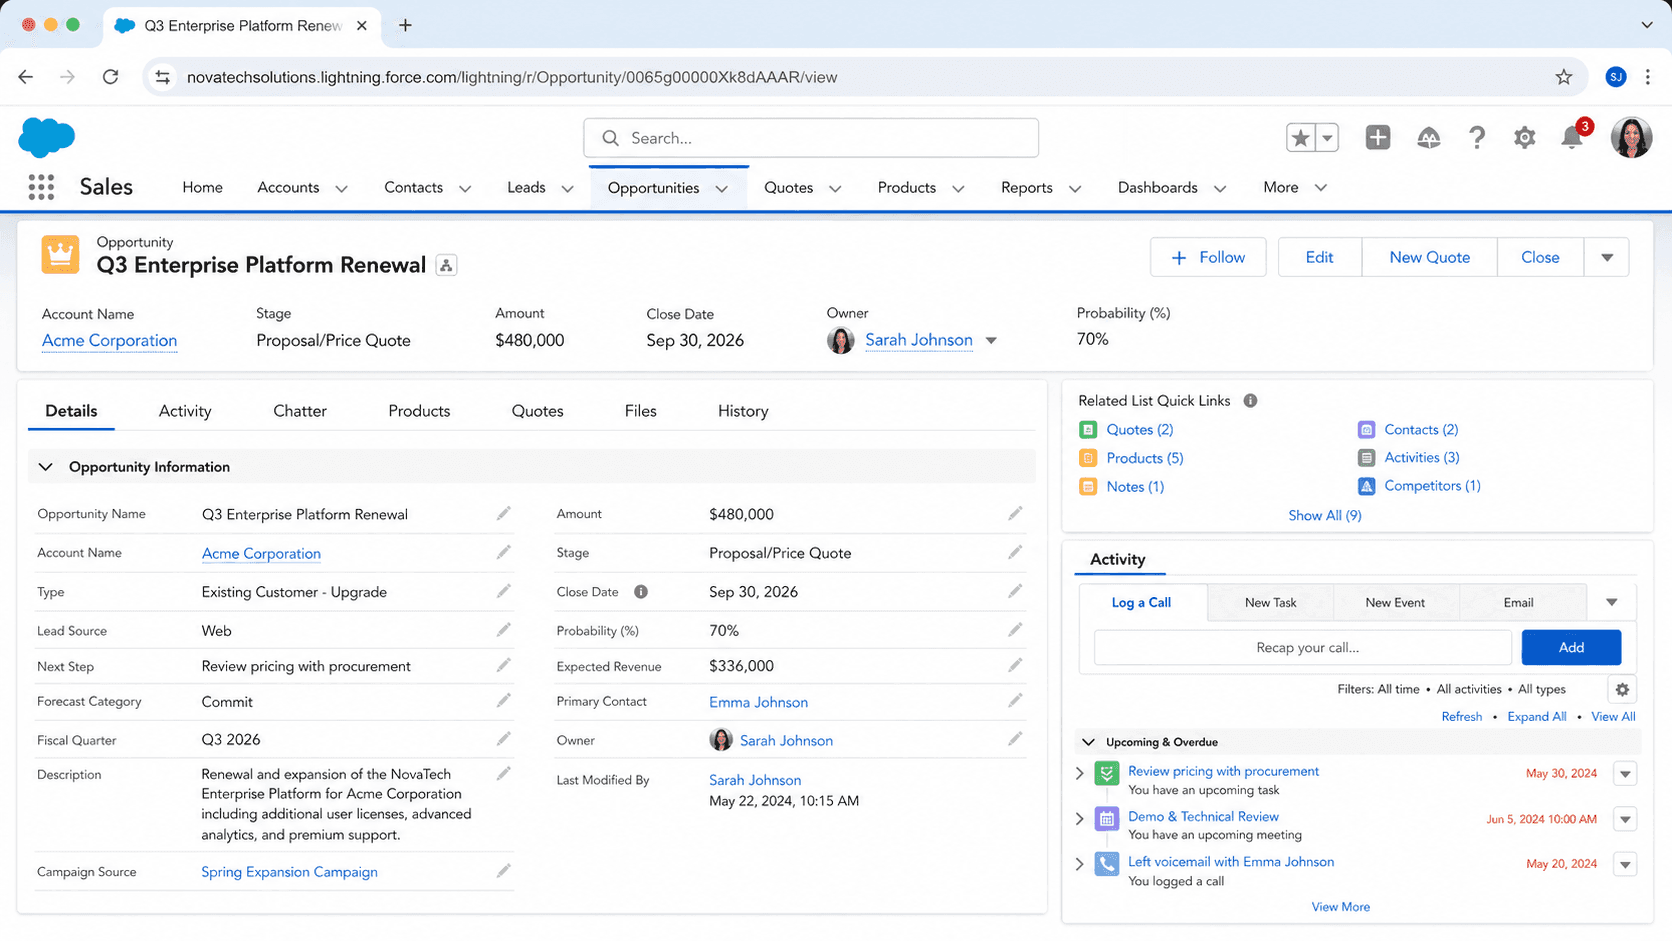Click the browser address bar URL
1672x941 pixels.
(x=512, y=77)
